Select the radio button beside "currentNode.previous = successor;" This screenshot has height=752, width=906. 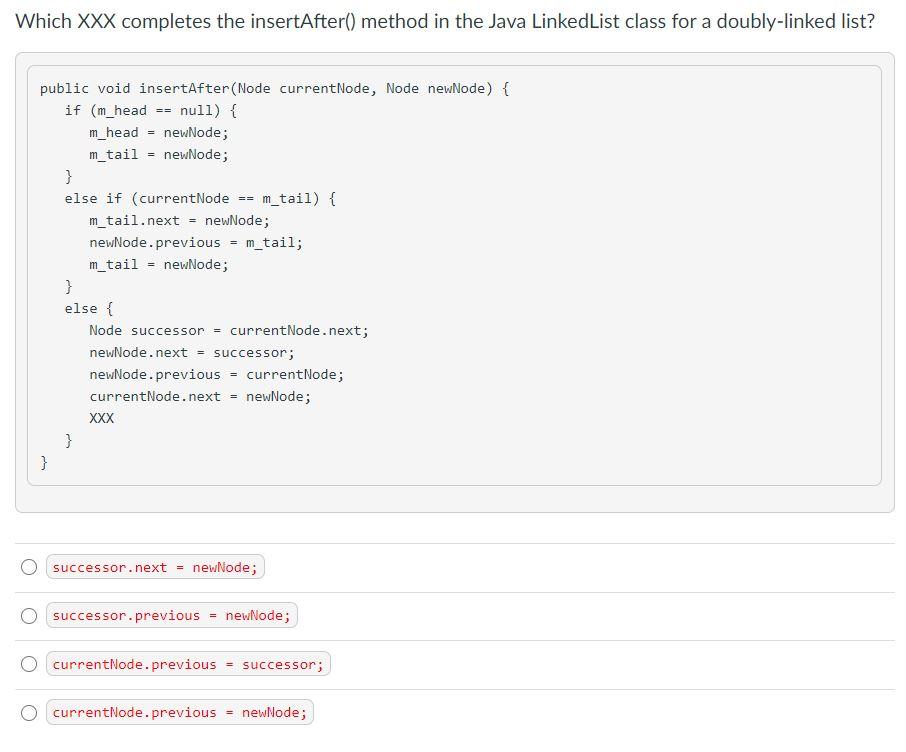29,663
